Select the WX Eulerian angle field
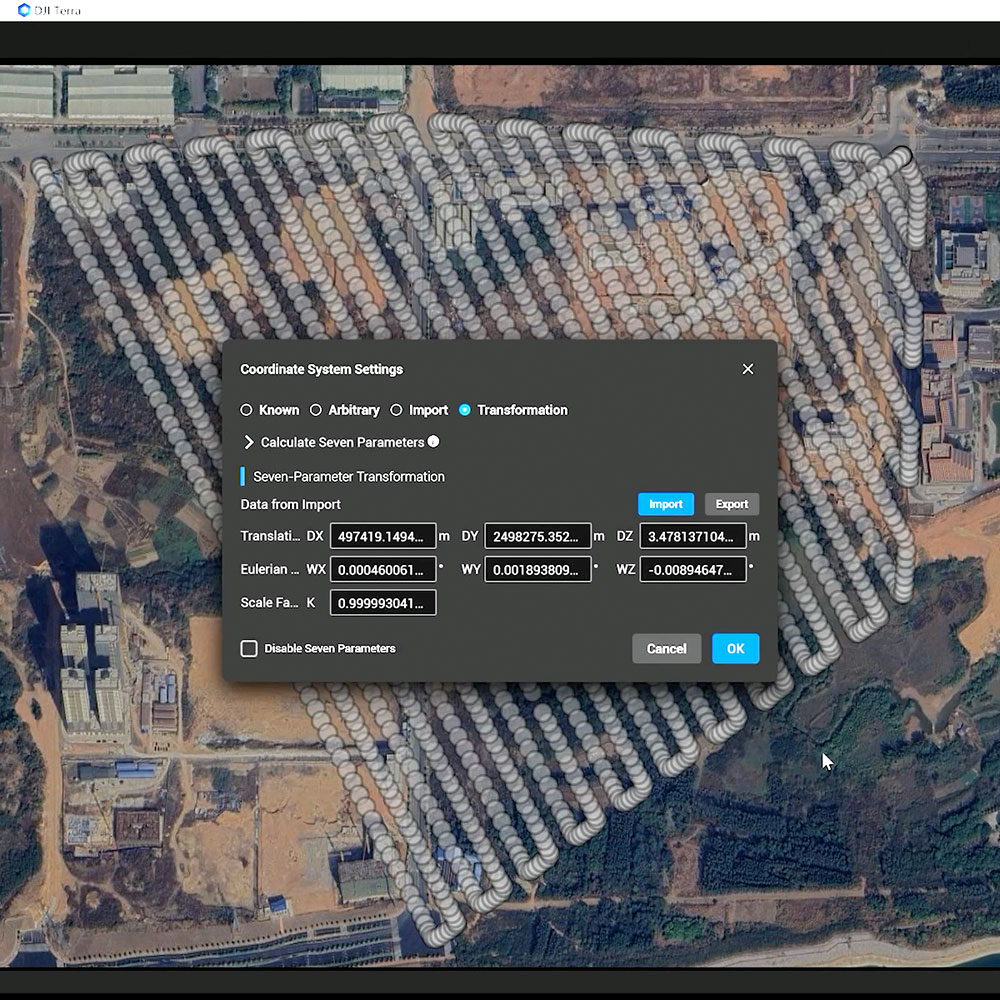Viewport: 1000px width, 1000px height. (x=383, y=569)
